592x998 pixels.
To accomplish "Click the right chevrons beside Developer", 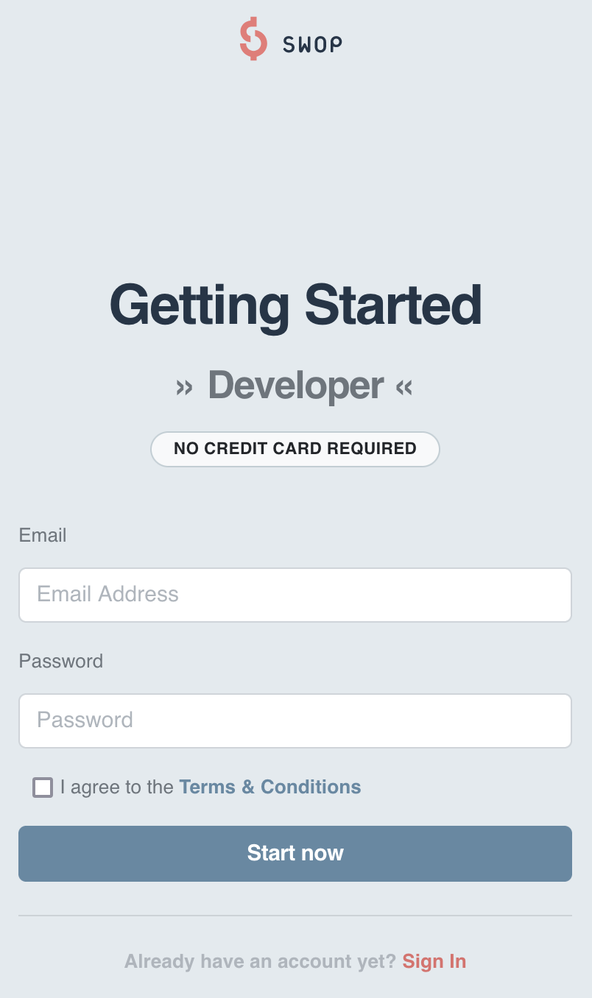I will click(x=402, y=385).
